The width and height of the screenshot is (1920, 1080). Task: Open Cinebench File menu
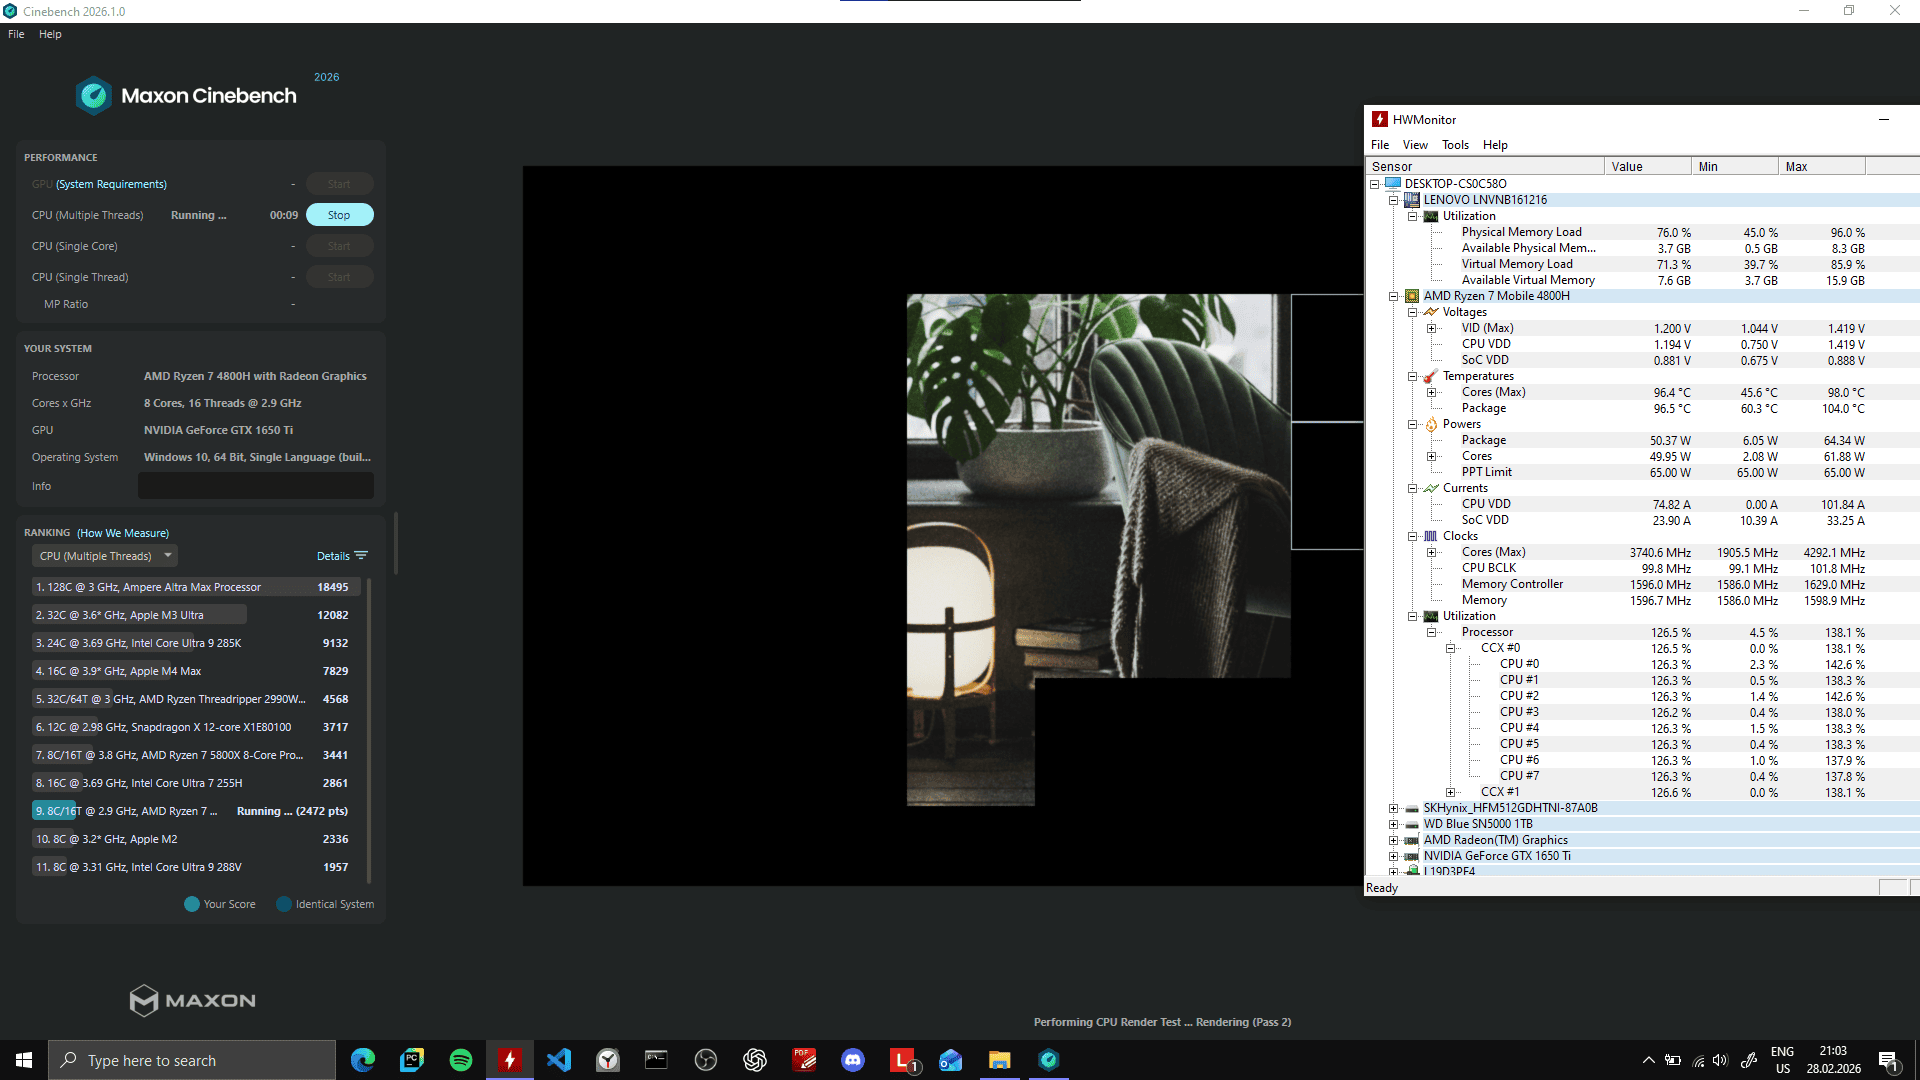coord(16,34)
